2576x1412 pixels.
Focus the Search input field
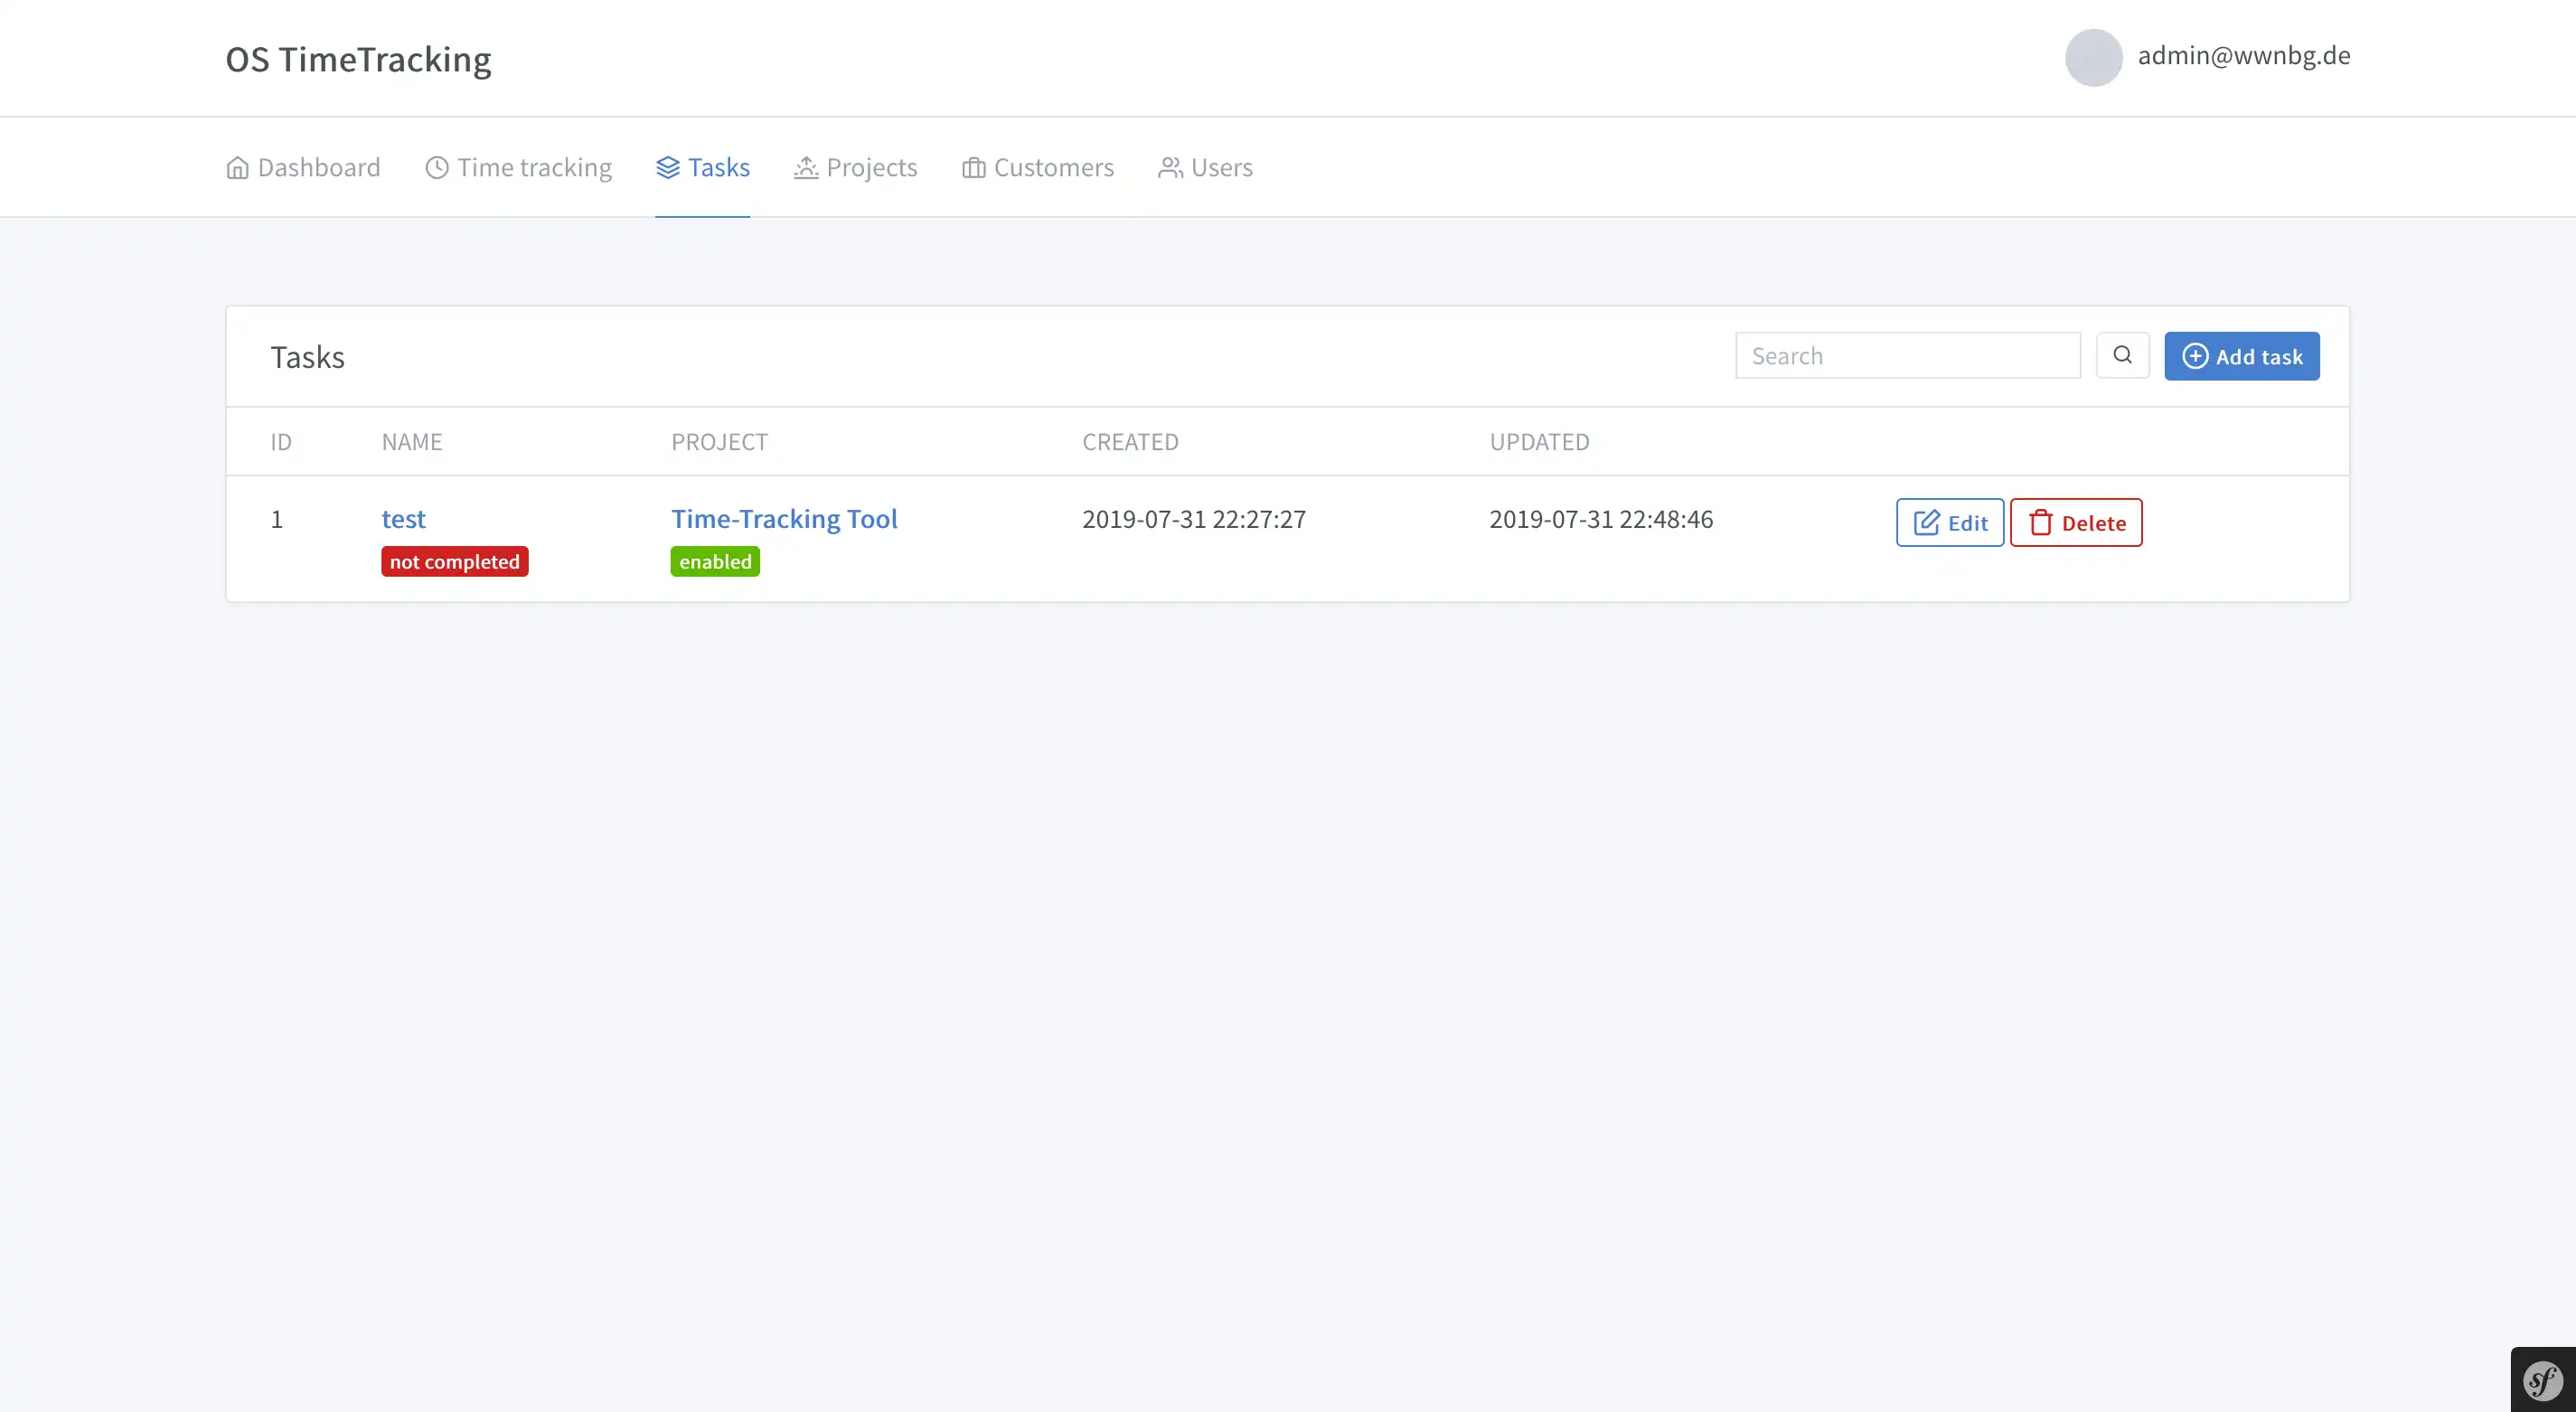[x=1907, y=356]
